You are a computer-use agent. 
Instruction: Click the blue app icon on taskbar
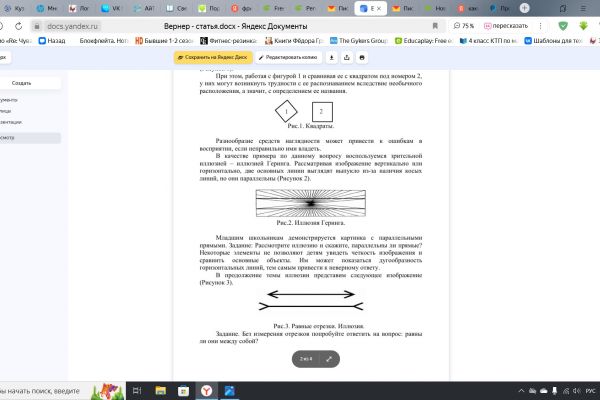click(230, 391)
